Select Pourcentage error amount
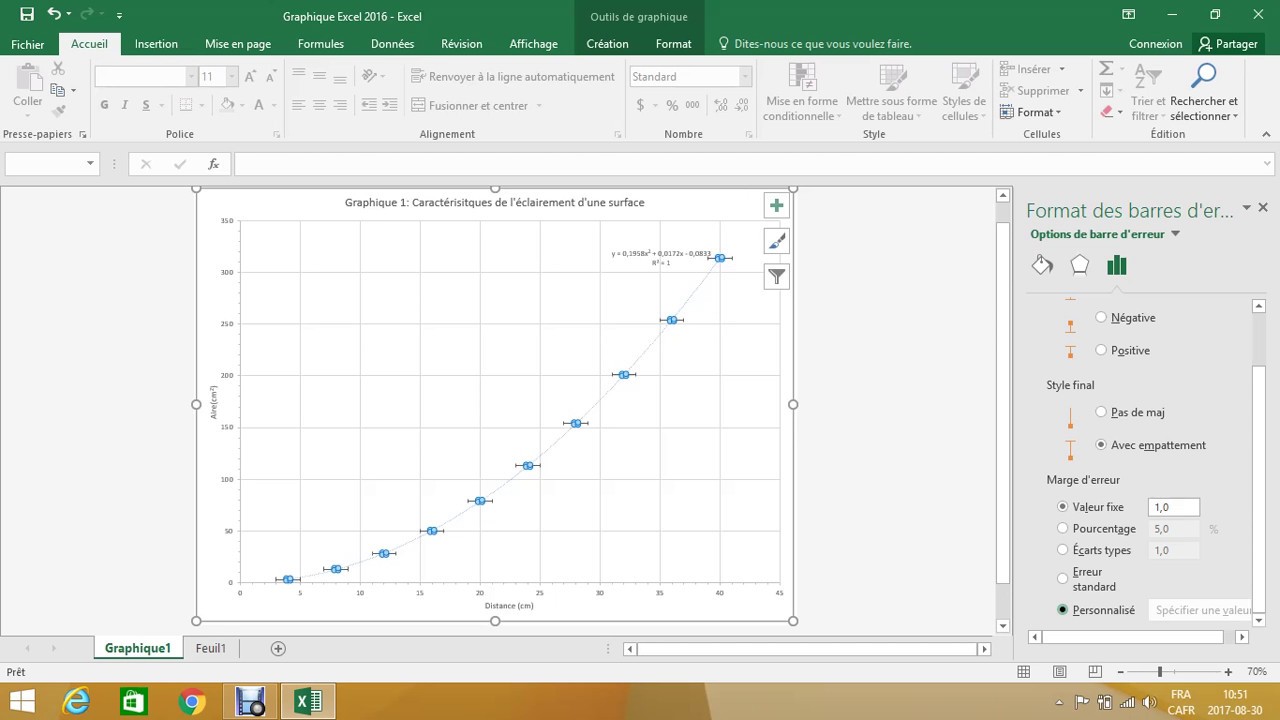 [x=1063, y=528]
